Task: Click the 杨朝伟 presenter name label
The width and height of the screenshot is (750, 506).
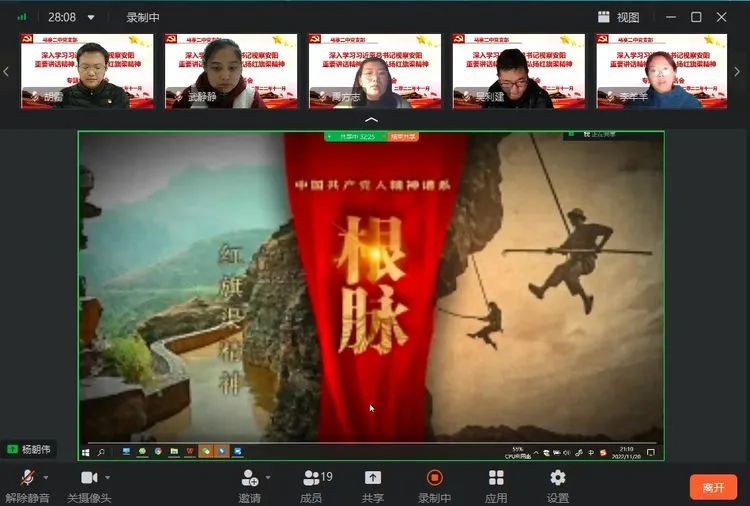Action: tap(29, 449)
